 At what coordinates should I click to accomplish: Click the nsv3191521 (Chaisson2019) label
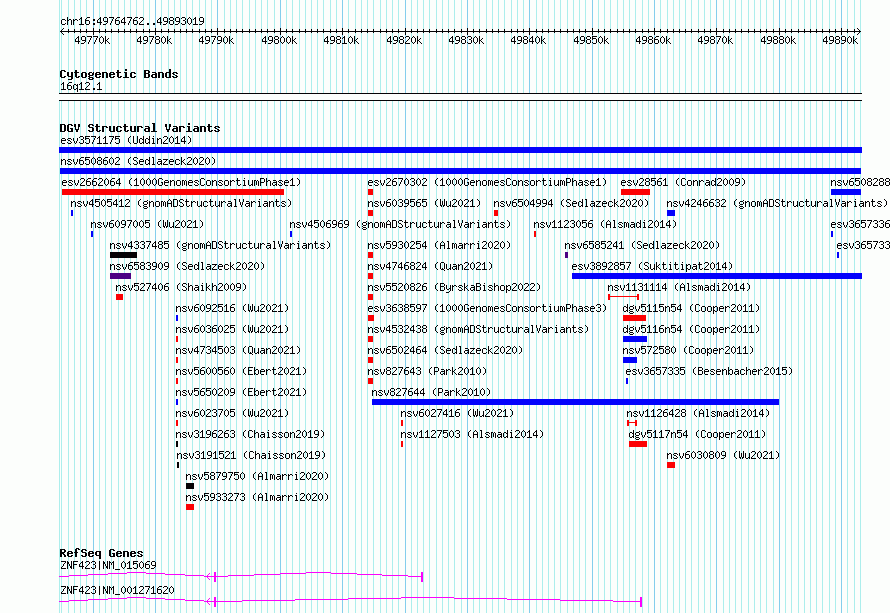tap(251, 455)
